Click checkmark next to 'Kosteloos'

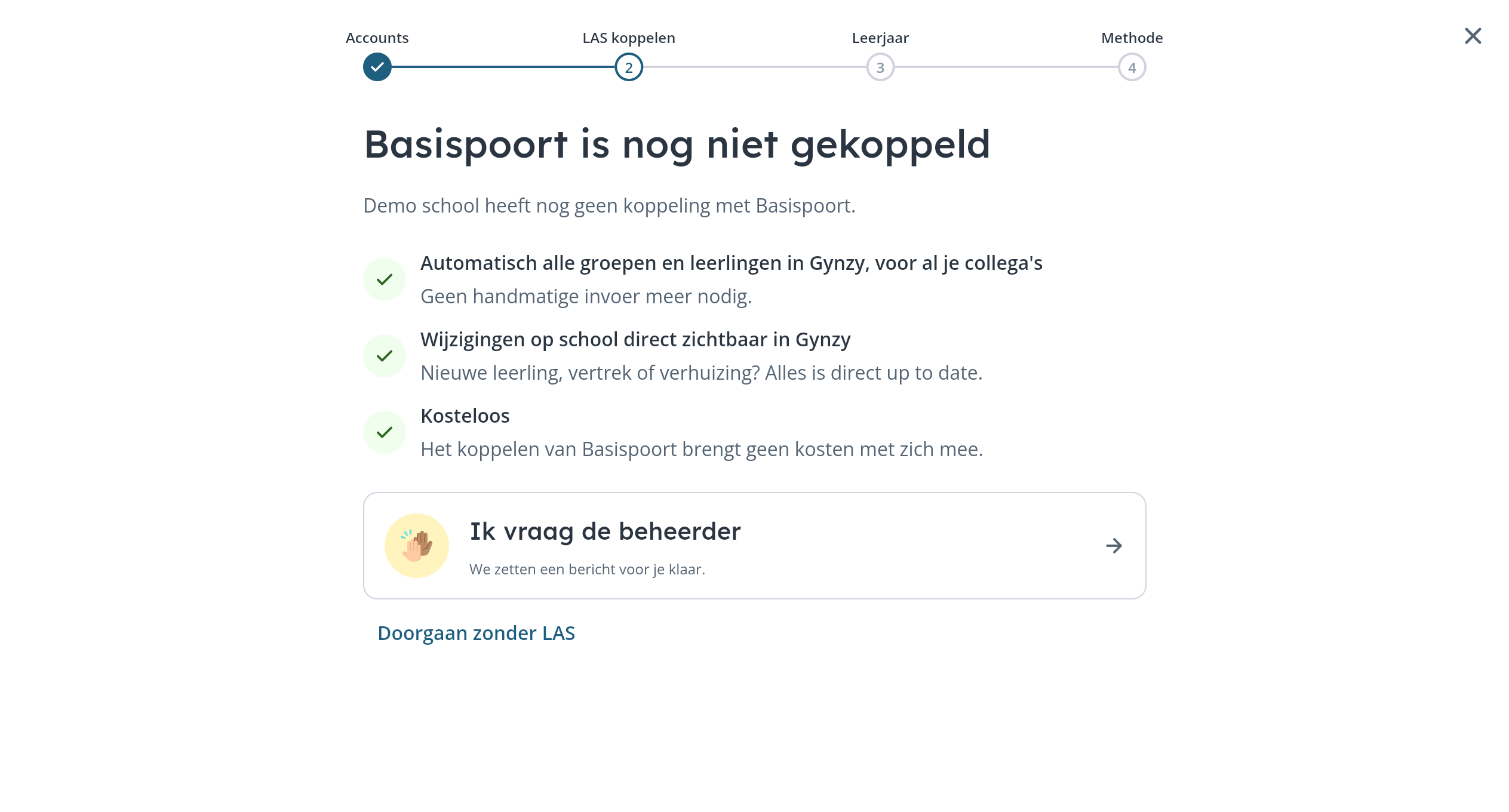click(x=384, y=432)
